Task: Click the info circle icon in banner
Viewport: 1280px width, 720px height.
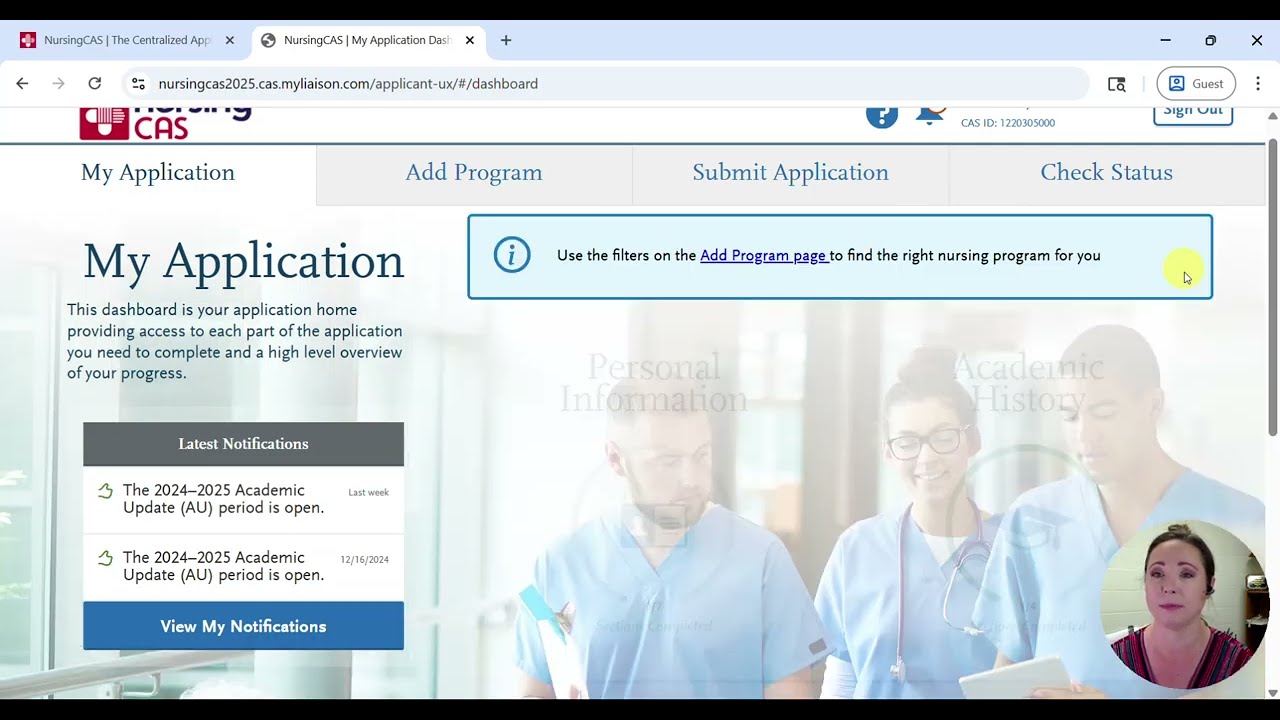Action: 512,255
